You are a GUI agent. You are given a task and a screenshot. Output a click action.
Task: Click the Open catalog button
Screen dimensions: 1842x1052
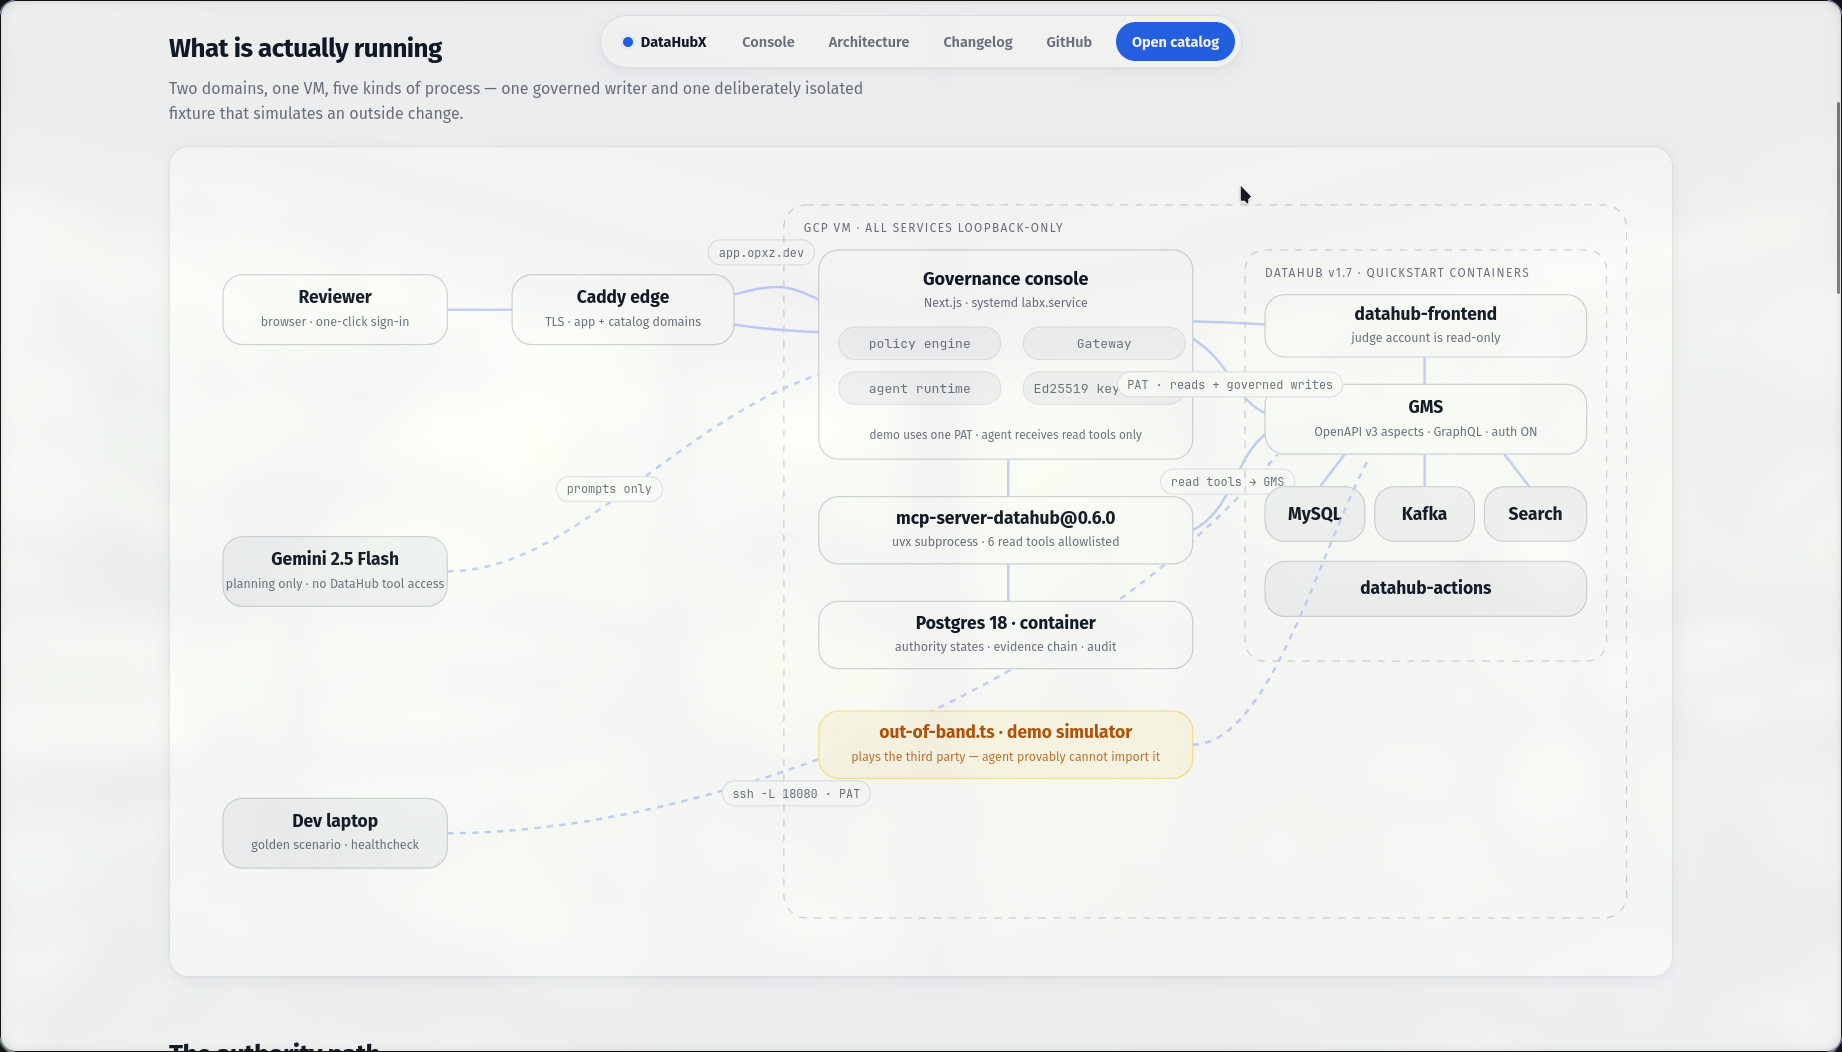click(1175, 42)
